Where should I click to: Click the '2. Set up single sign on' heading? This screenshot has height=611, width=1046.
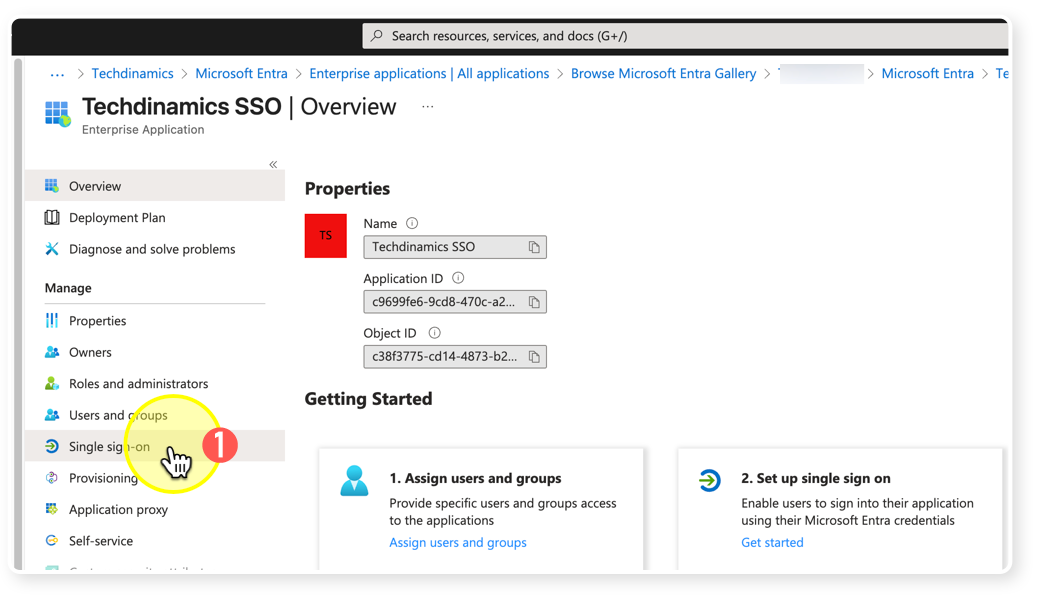coord(815,478)
